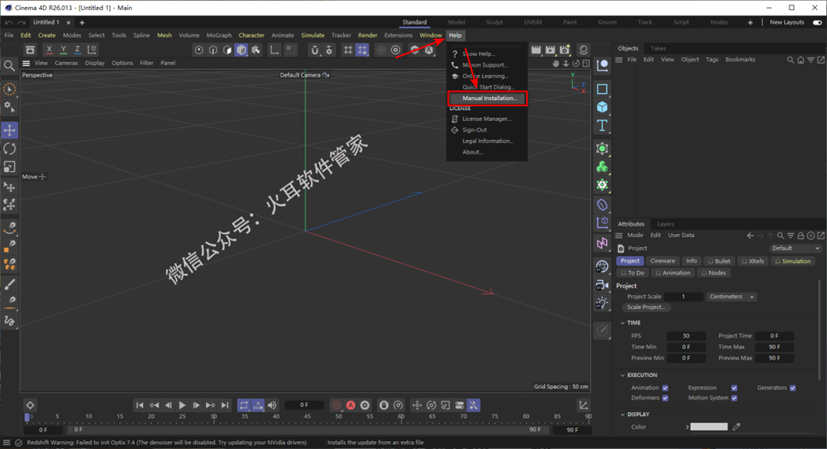The height and width of the screenshot is (449, 827).
Task: Click the Simulation attributes button
Action: 793,261
